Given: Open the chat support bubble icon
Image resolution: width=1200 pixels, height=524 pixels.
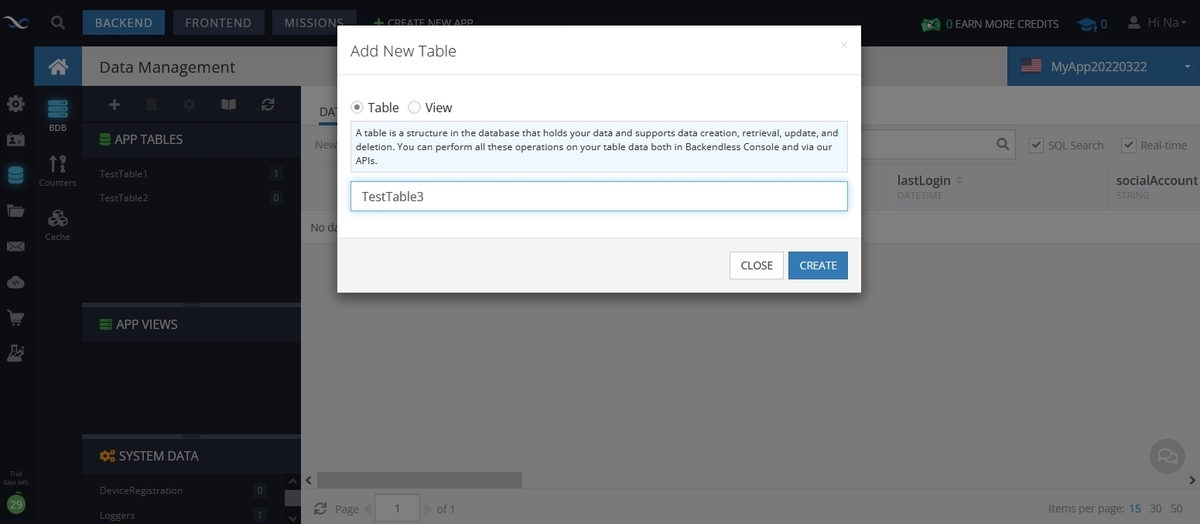Looking at the screenshot, I should point(1166,455).
